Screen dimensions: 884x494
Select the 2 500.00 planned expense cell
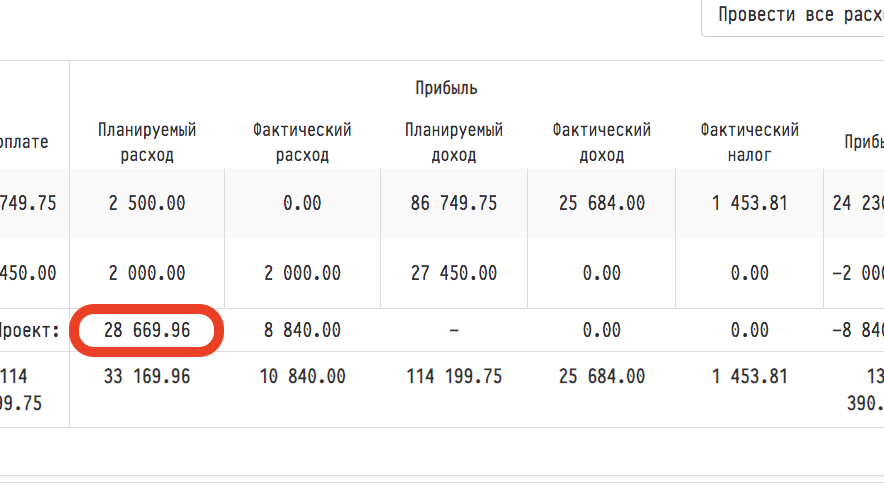pos(147,203)
